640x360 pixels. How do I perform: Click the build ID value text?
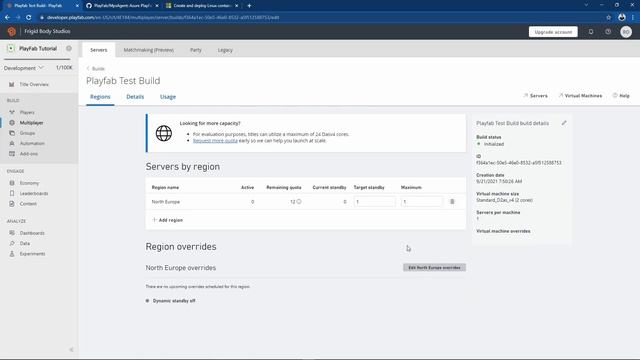[519, 162]
